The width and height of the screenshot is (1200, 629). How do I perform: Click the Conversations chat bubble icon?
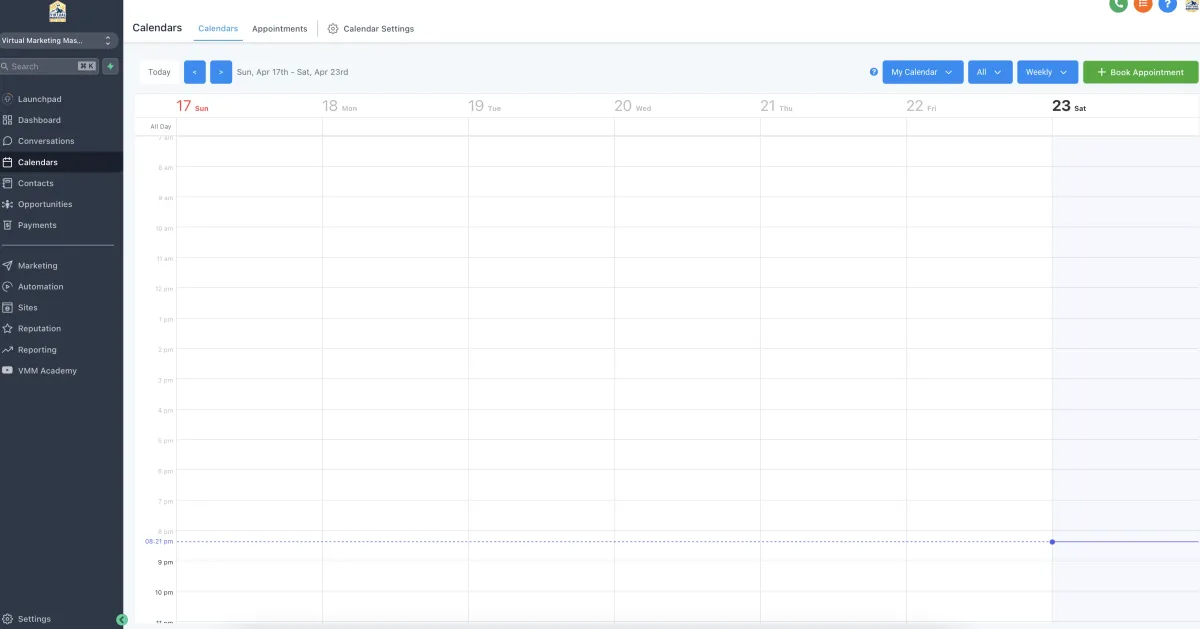[8, 141]
